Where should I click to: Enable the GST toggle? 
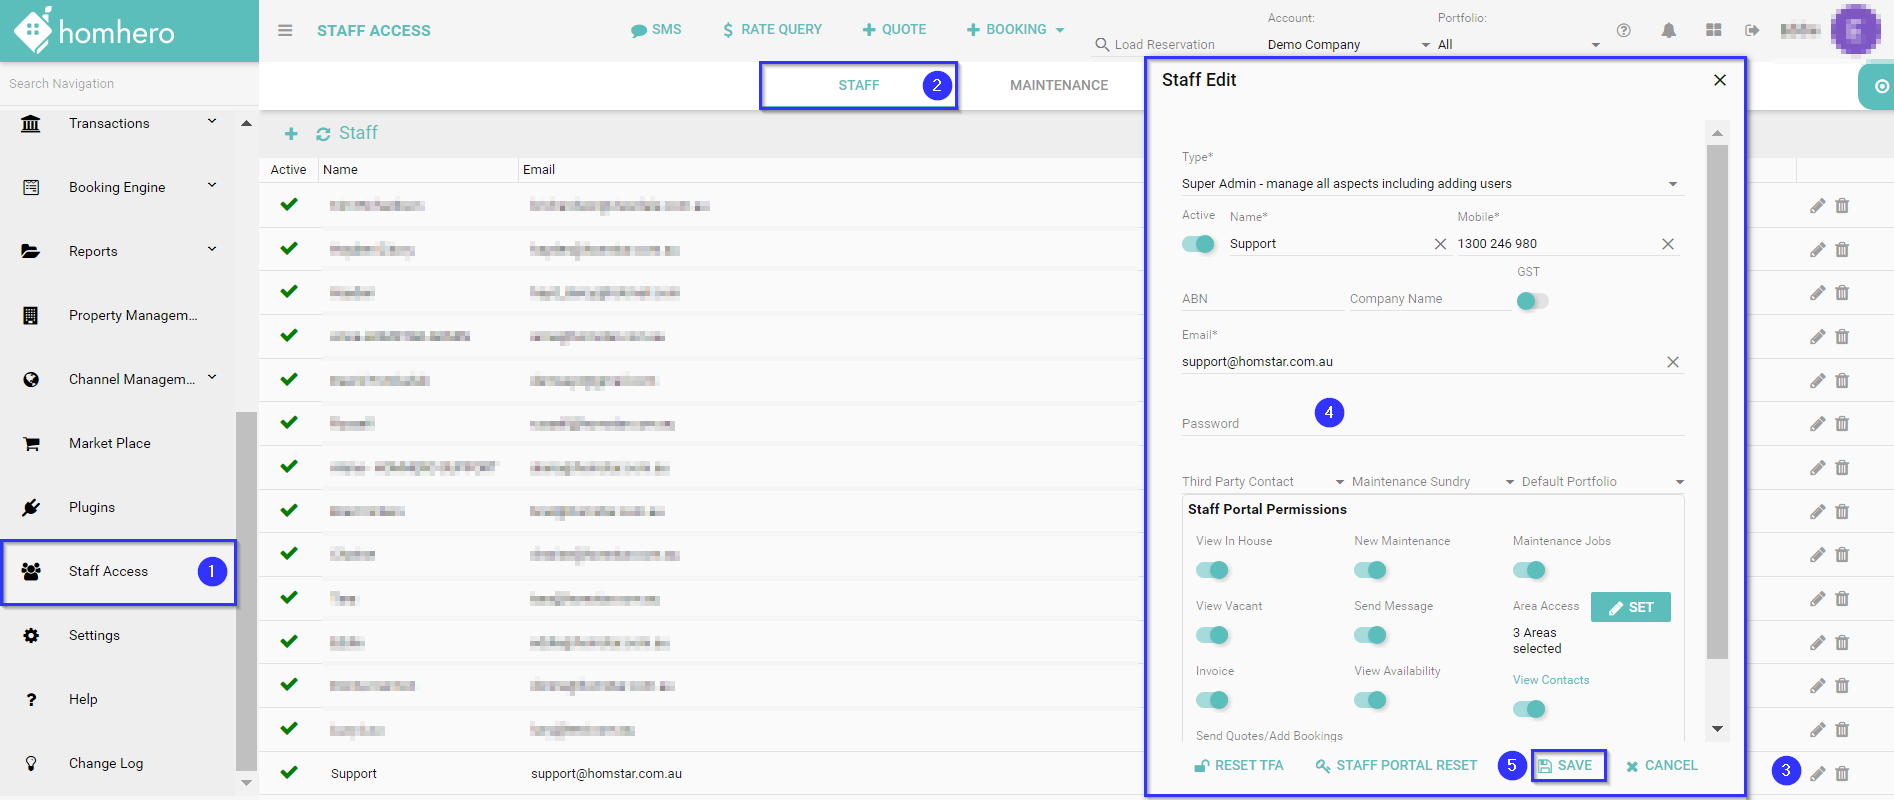click(x=1531, y=301)
